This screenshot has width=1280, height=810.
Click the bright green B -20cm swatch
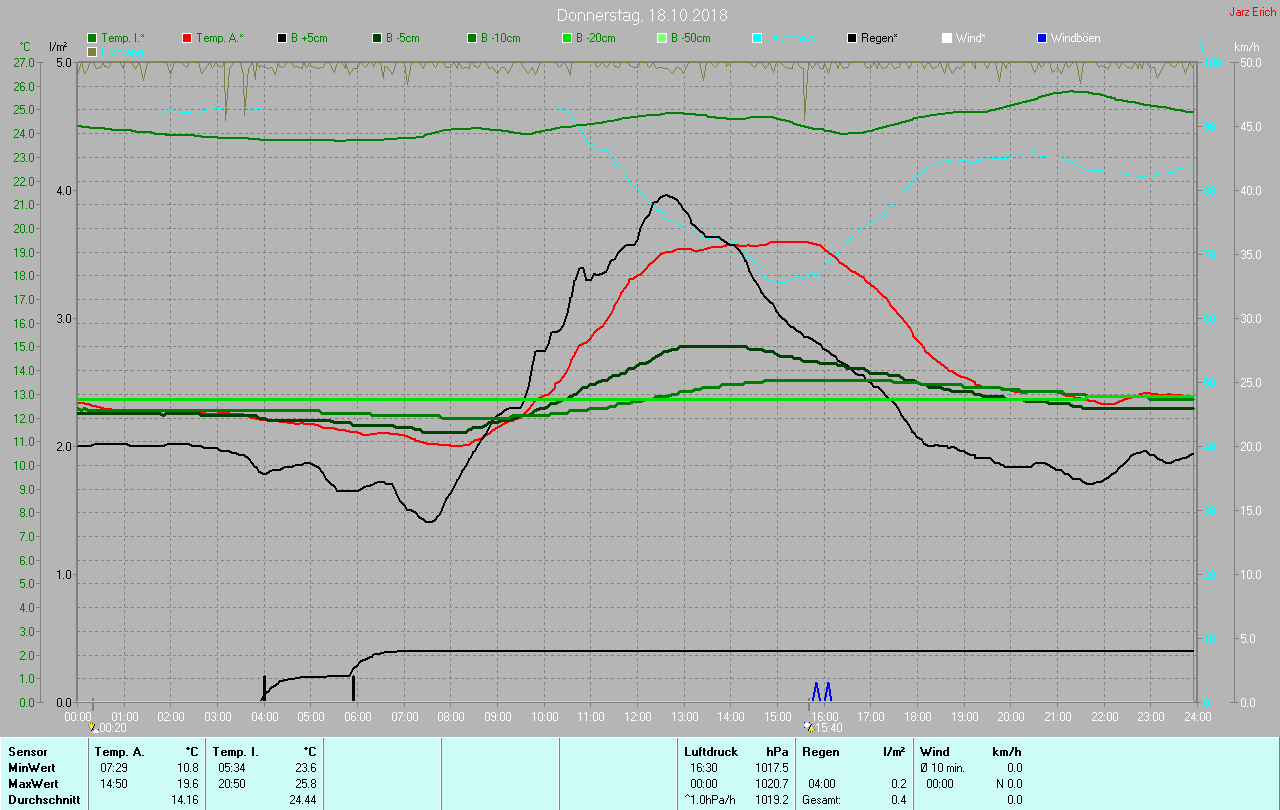click(567, 38)
